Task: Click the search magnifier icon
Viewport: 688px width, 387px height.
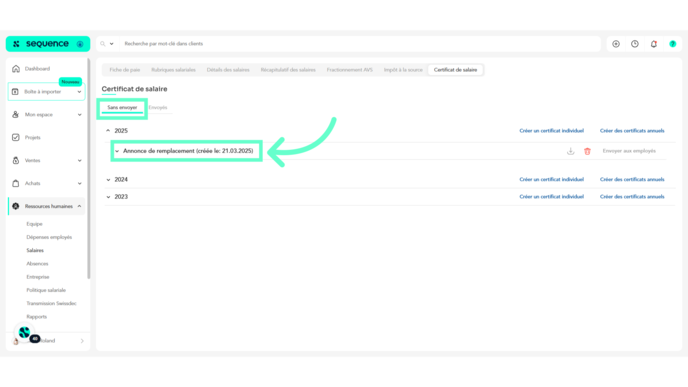Action: tap(103, 44)
